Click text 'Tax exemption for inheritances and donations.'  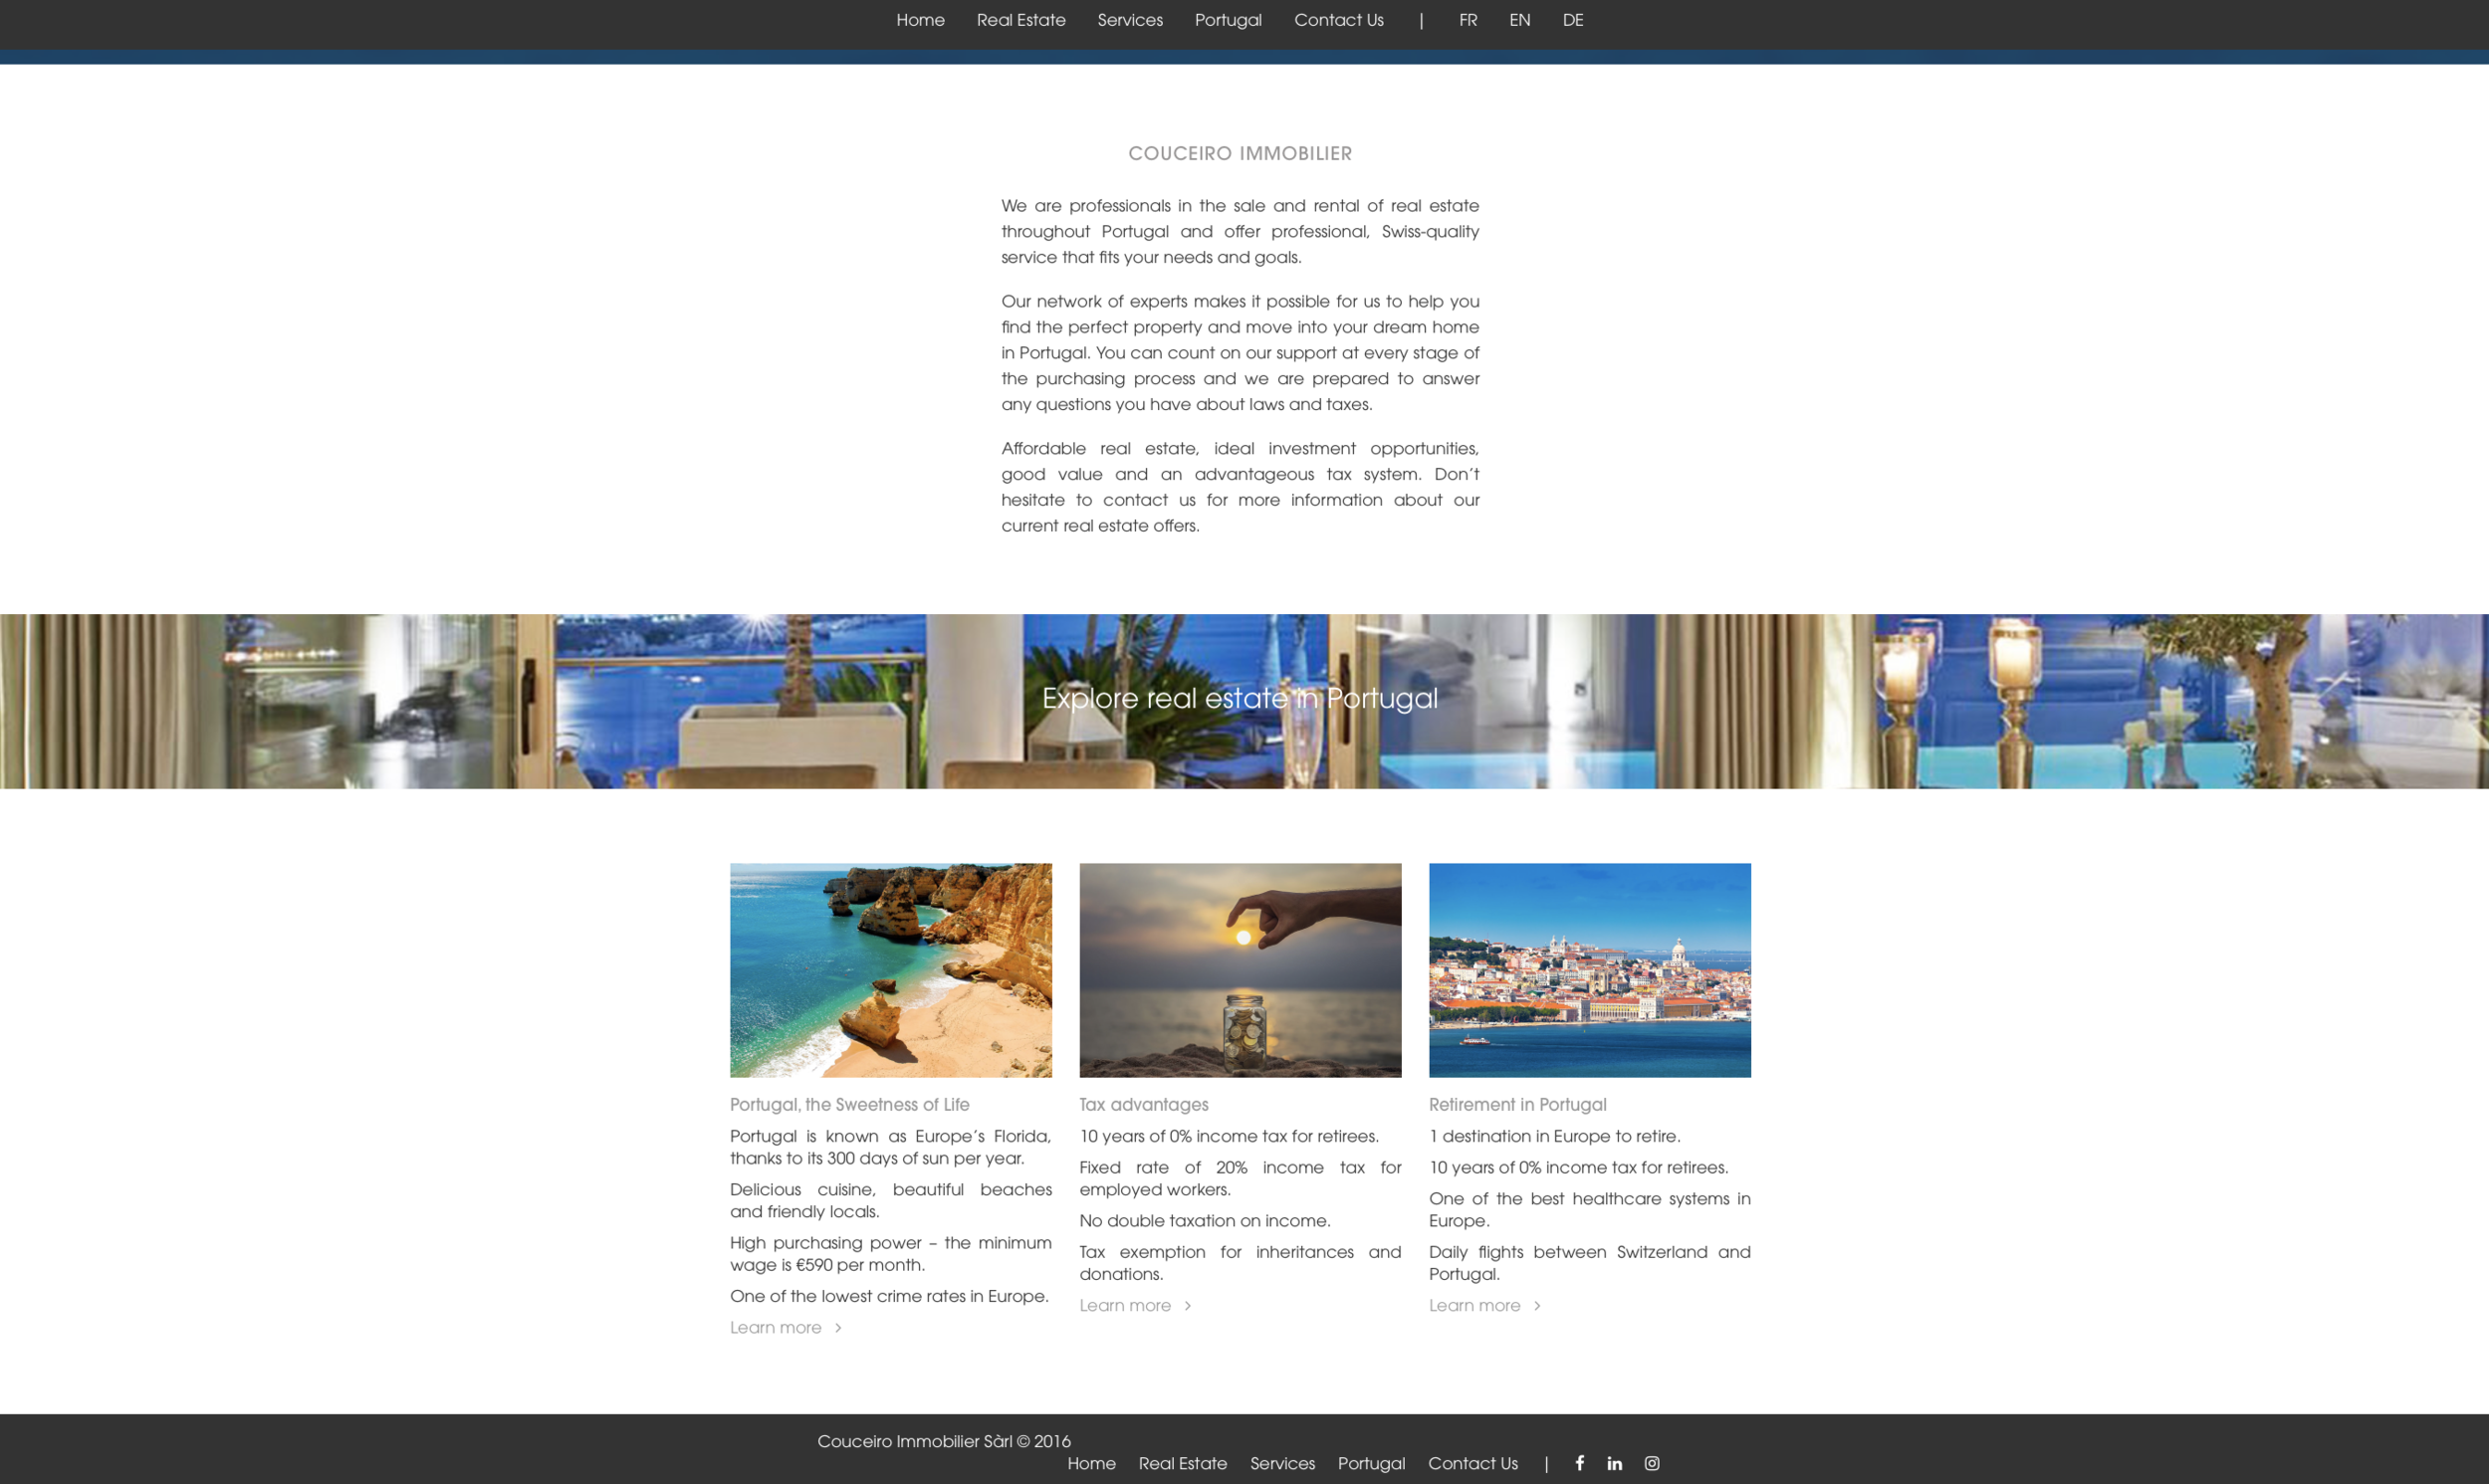[1240, 1263]
